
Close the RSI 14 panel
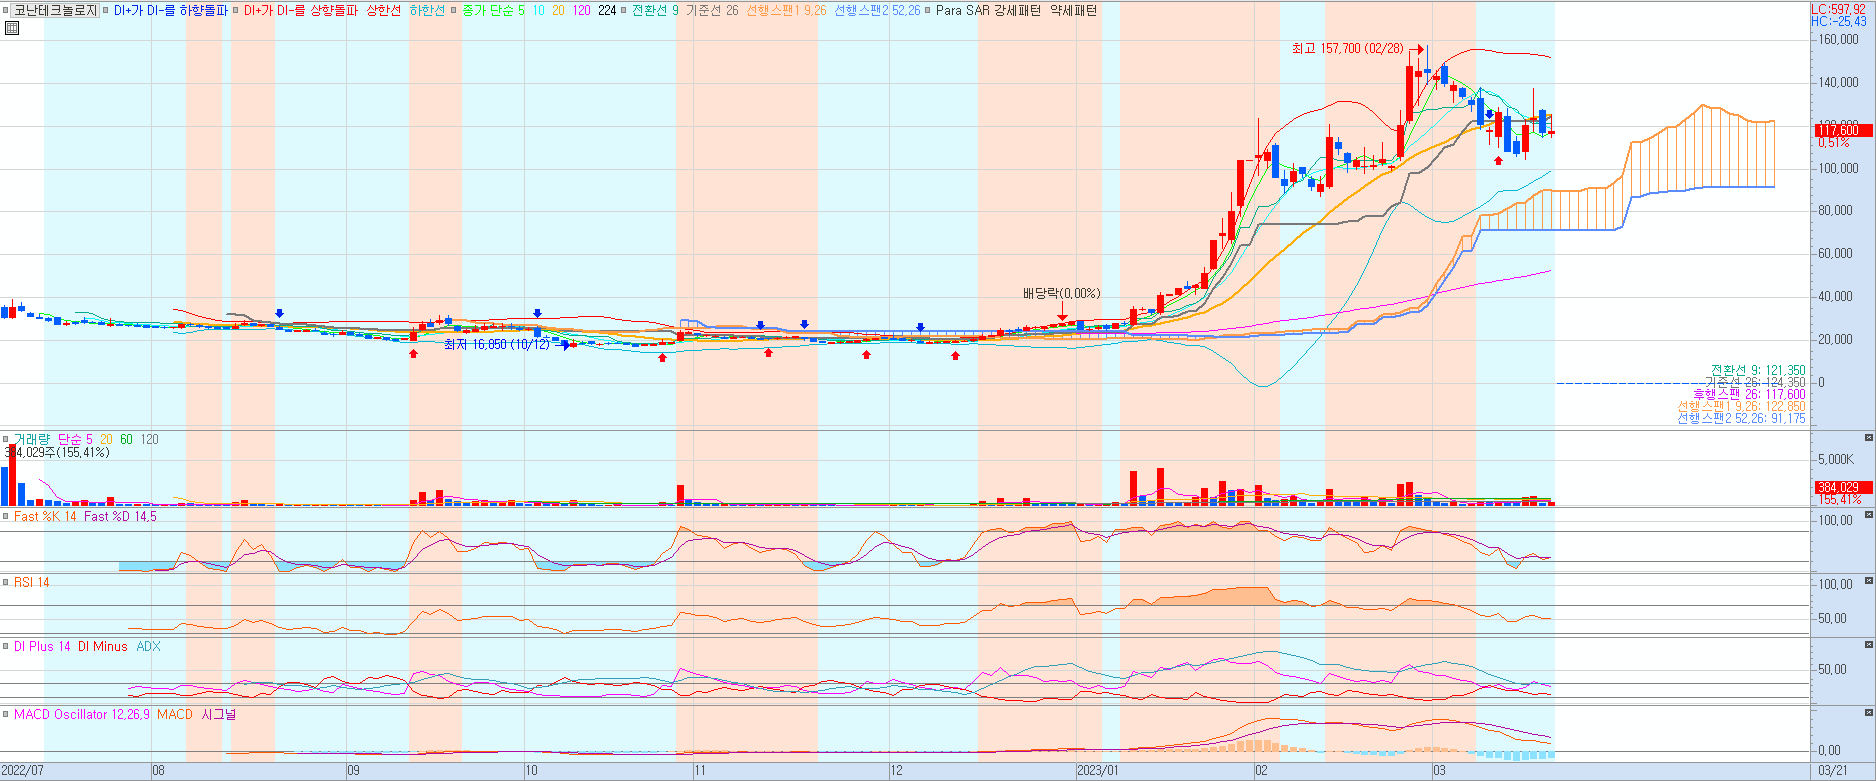click(1868, 580)
